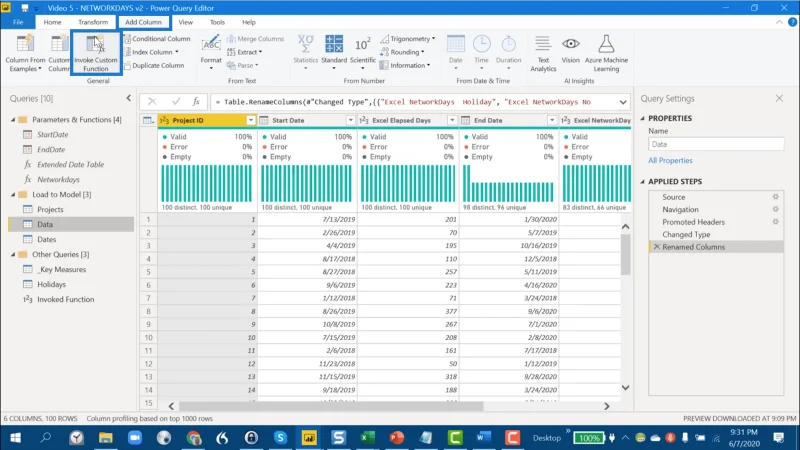
Task: Open Windows Start menu
Action: [15, 437]
